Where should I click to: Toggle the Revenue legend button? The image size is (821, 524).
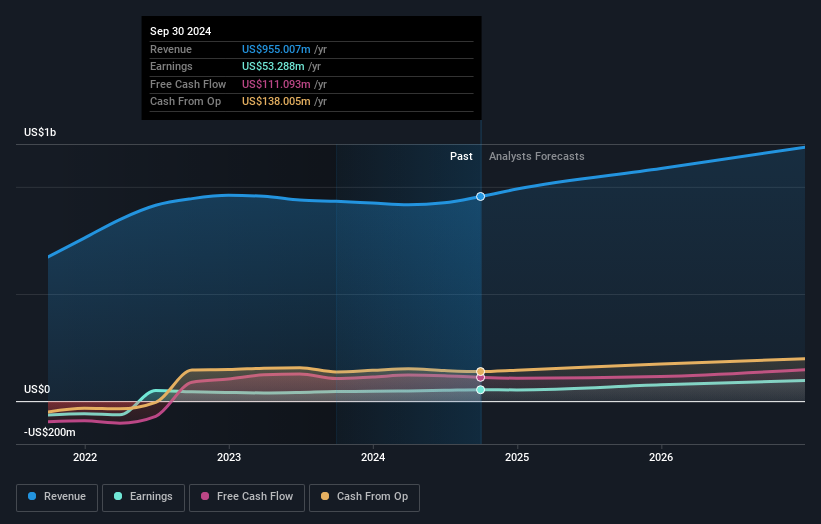pos(57,497)
